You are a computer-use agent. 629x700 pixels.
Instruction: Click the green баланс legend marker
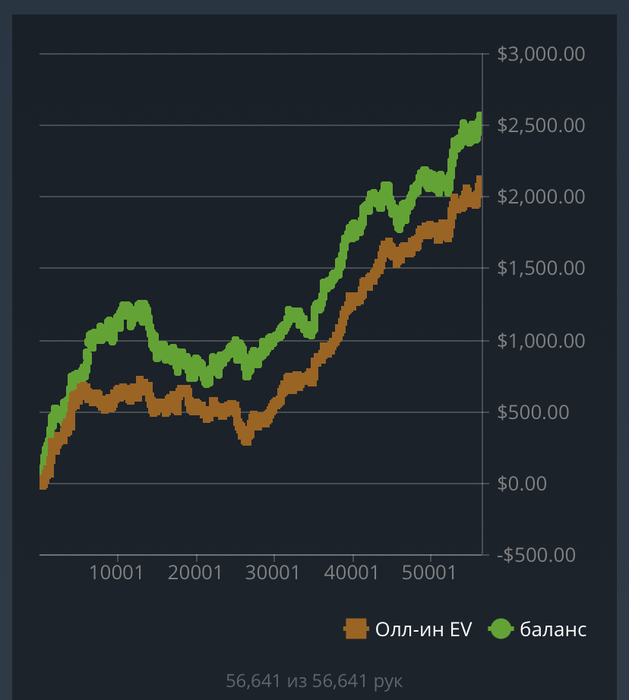tap(501, 629)
